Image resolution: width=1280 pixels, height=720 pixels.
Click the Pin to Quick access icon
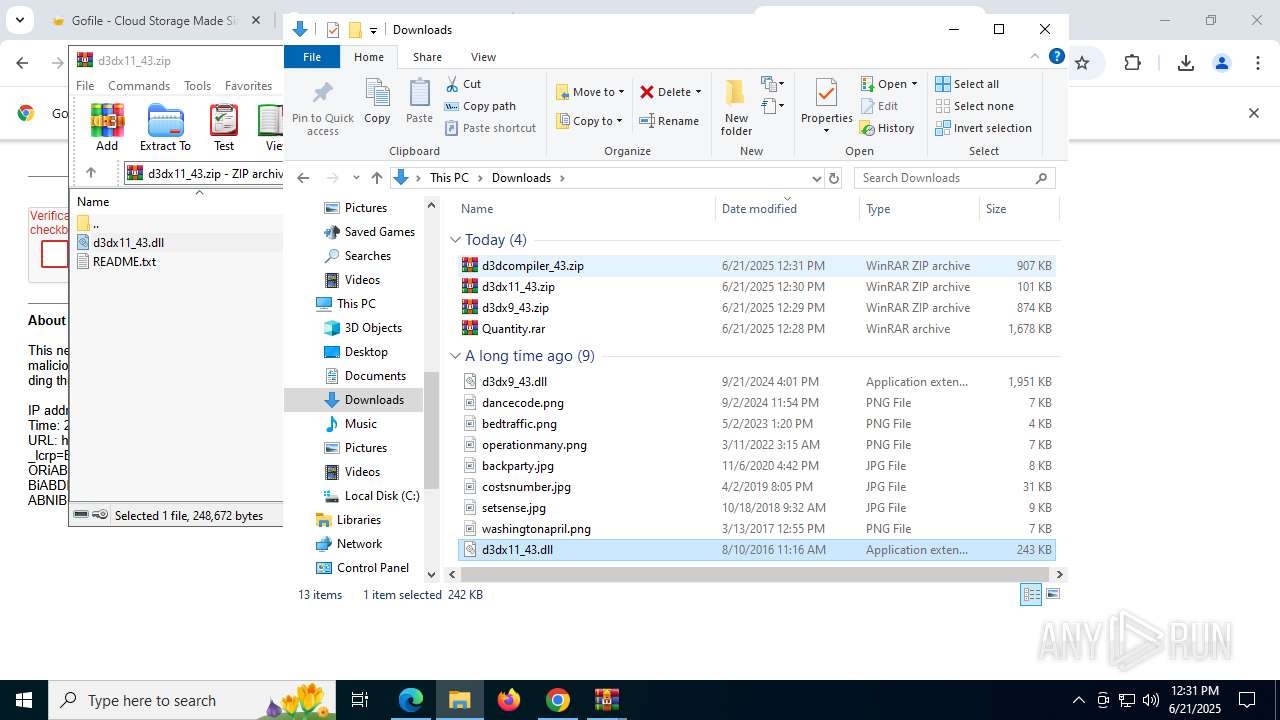[x=322, y=95]
